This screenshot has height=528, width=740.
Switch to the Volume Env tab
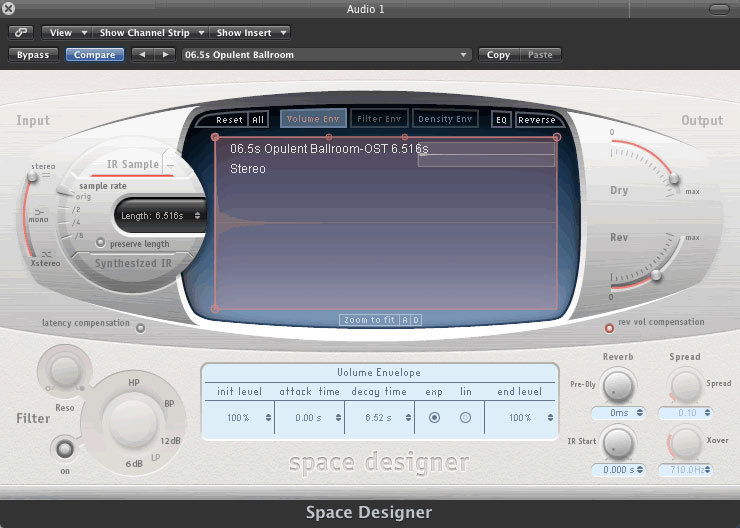(313, 119)
